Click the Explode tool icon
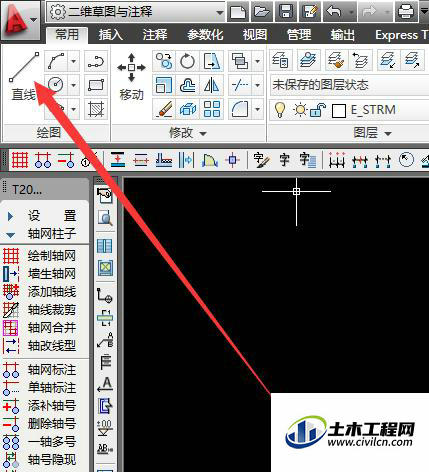This screenshot has height=472, width=429. (187, 109)
